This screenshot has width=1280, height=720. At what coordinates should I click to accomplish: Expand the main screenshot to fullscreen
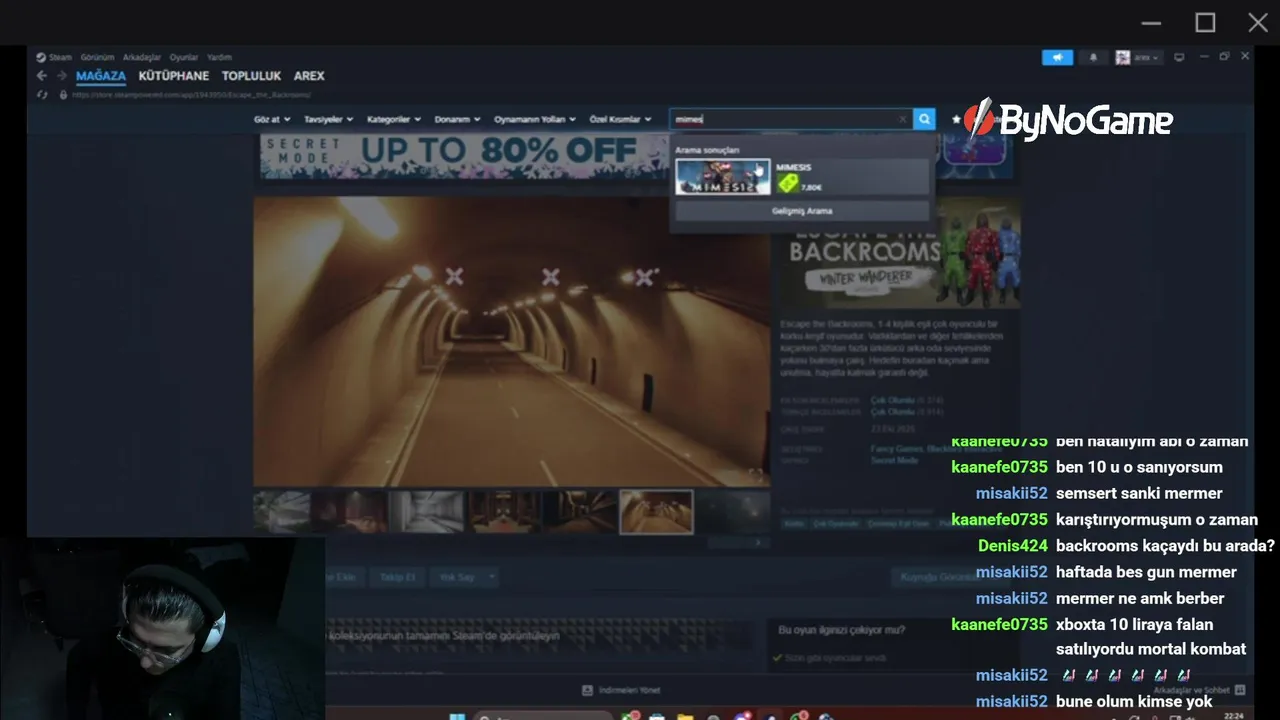756,474
